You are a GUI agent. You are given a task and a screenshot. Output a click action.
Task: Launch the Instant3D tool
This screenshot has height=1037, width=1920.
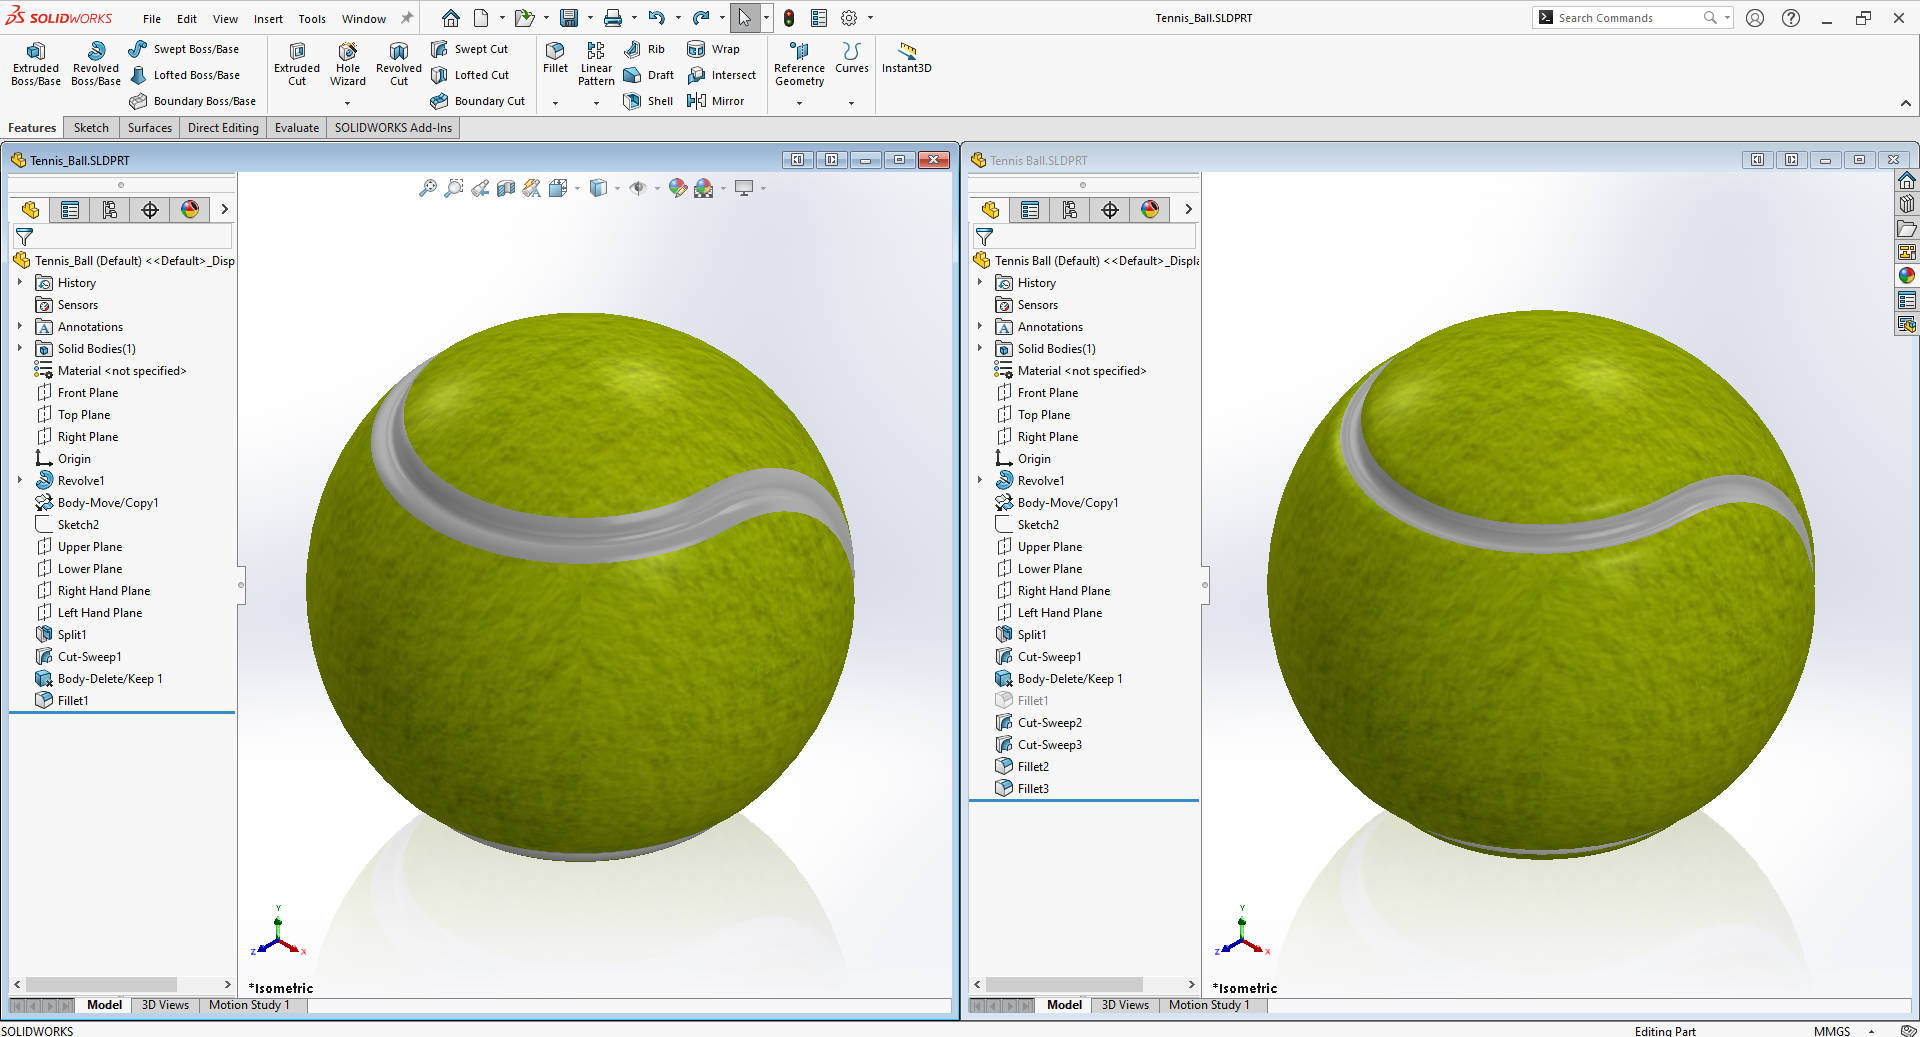pos(906,57)
